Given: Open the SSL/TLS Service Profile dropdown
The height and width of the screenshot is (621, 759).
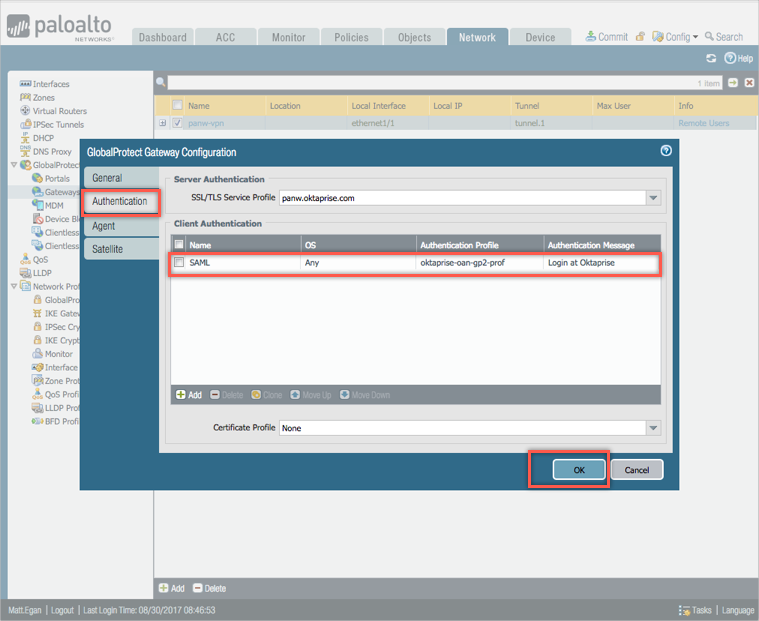Looking at the screenshot, I should click(x=653, y=198).
